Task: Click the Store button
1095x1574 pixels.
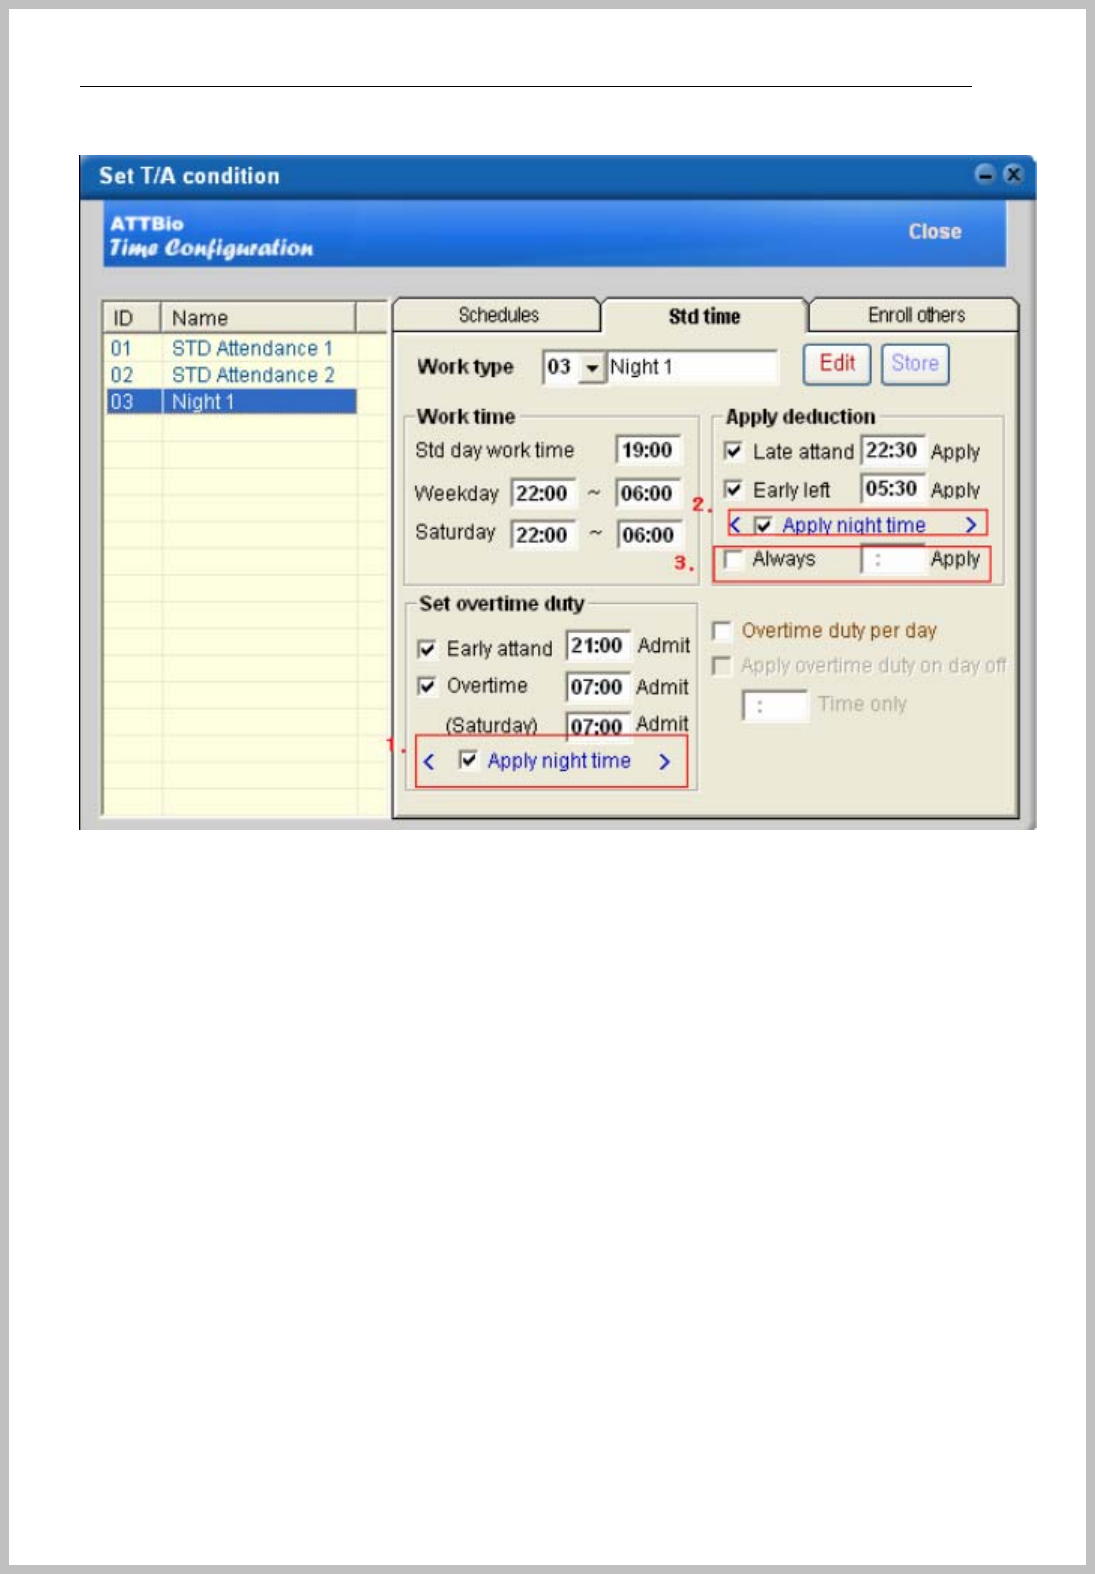Action: point(915,364)
